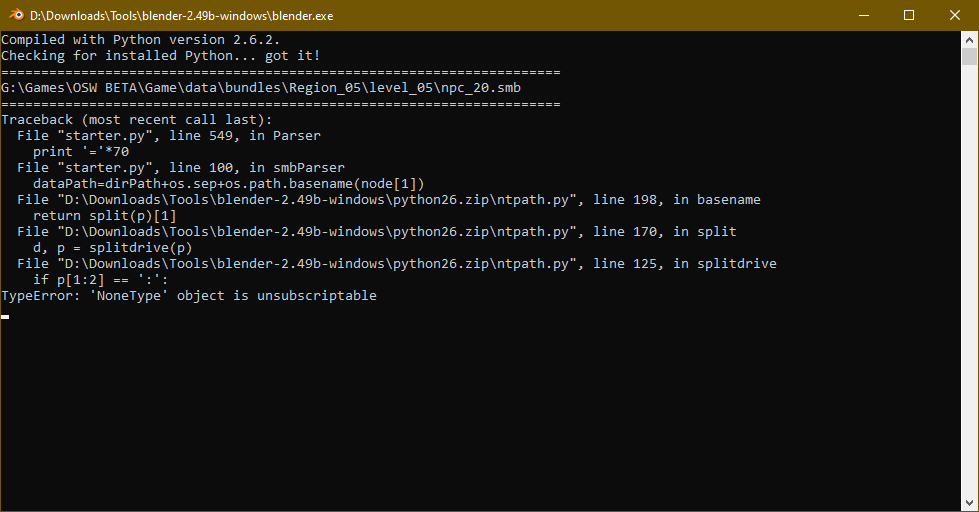979x512 pixels.
Task: Click the 'dataPath=dirPath+os.sep' code line
Action: 229,184
